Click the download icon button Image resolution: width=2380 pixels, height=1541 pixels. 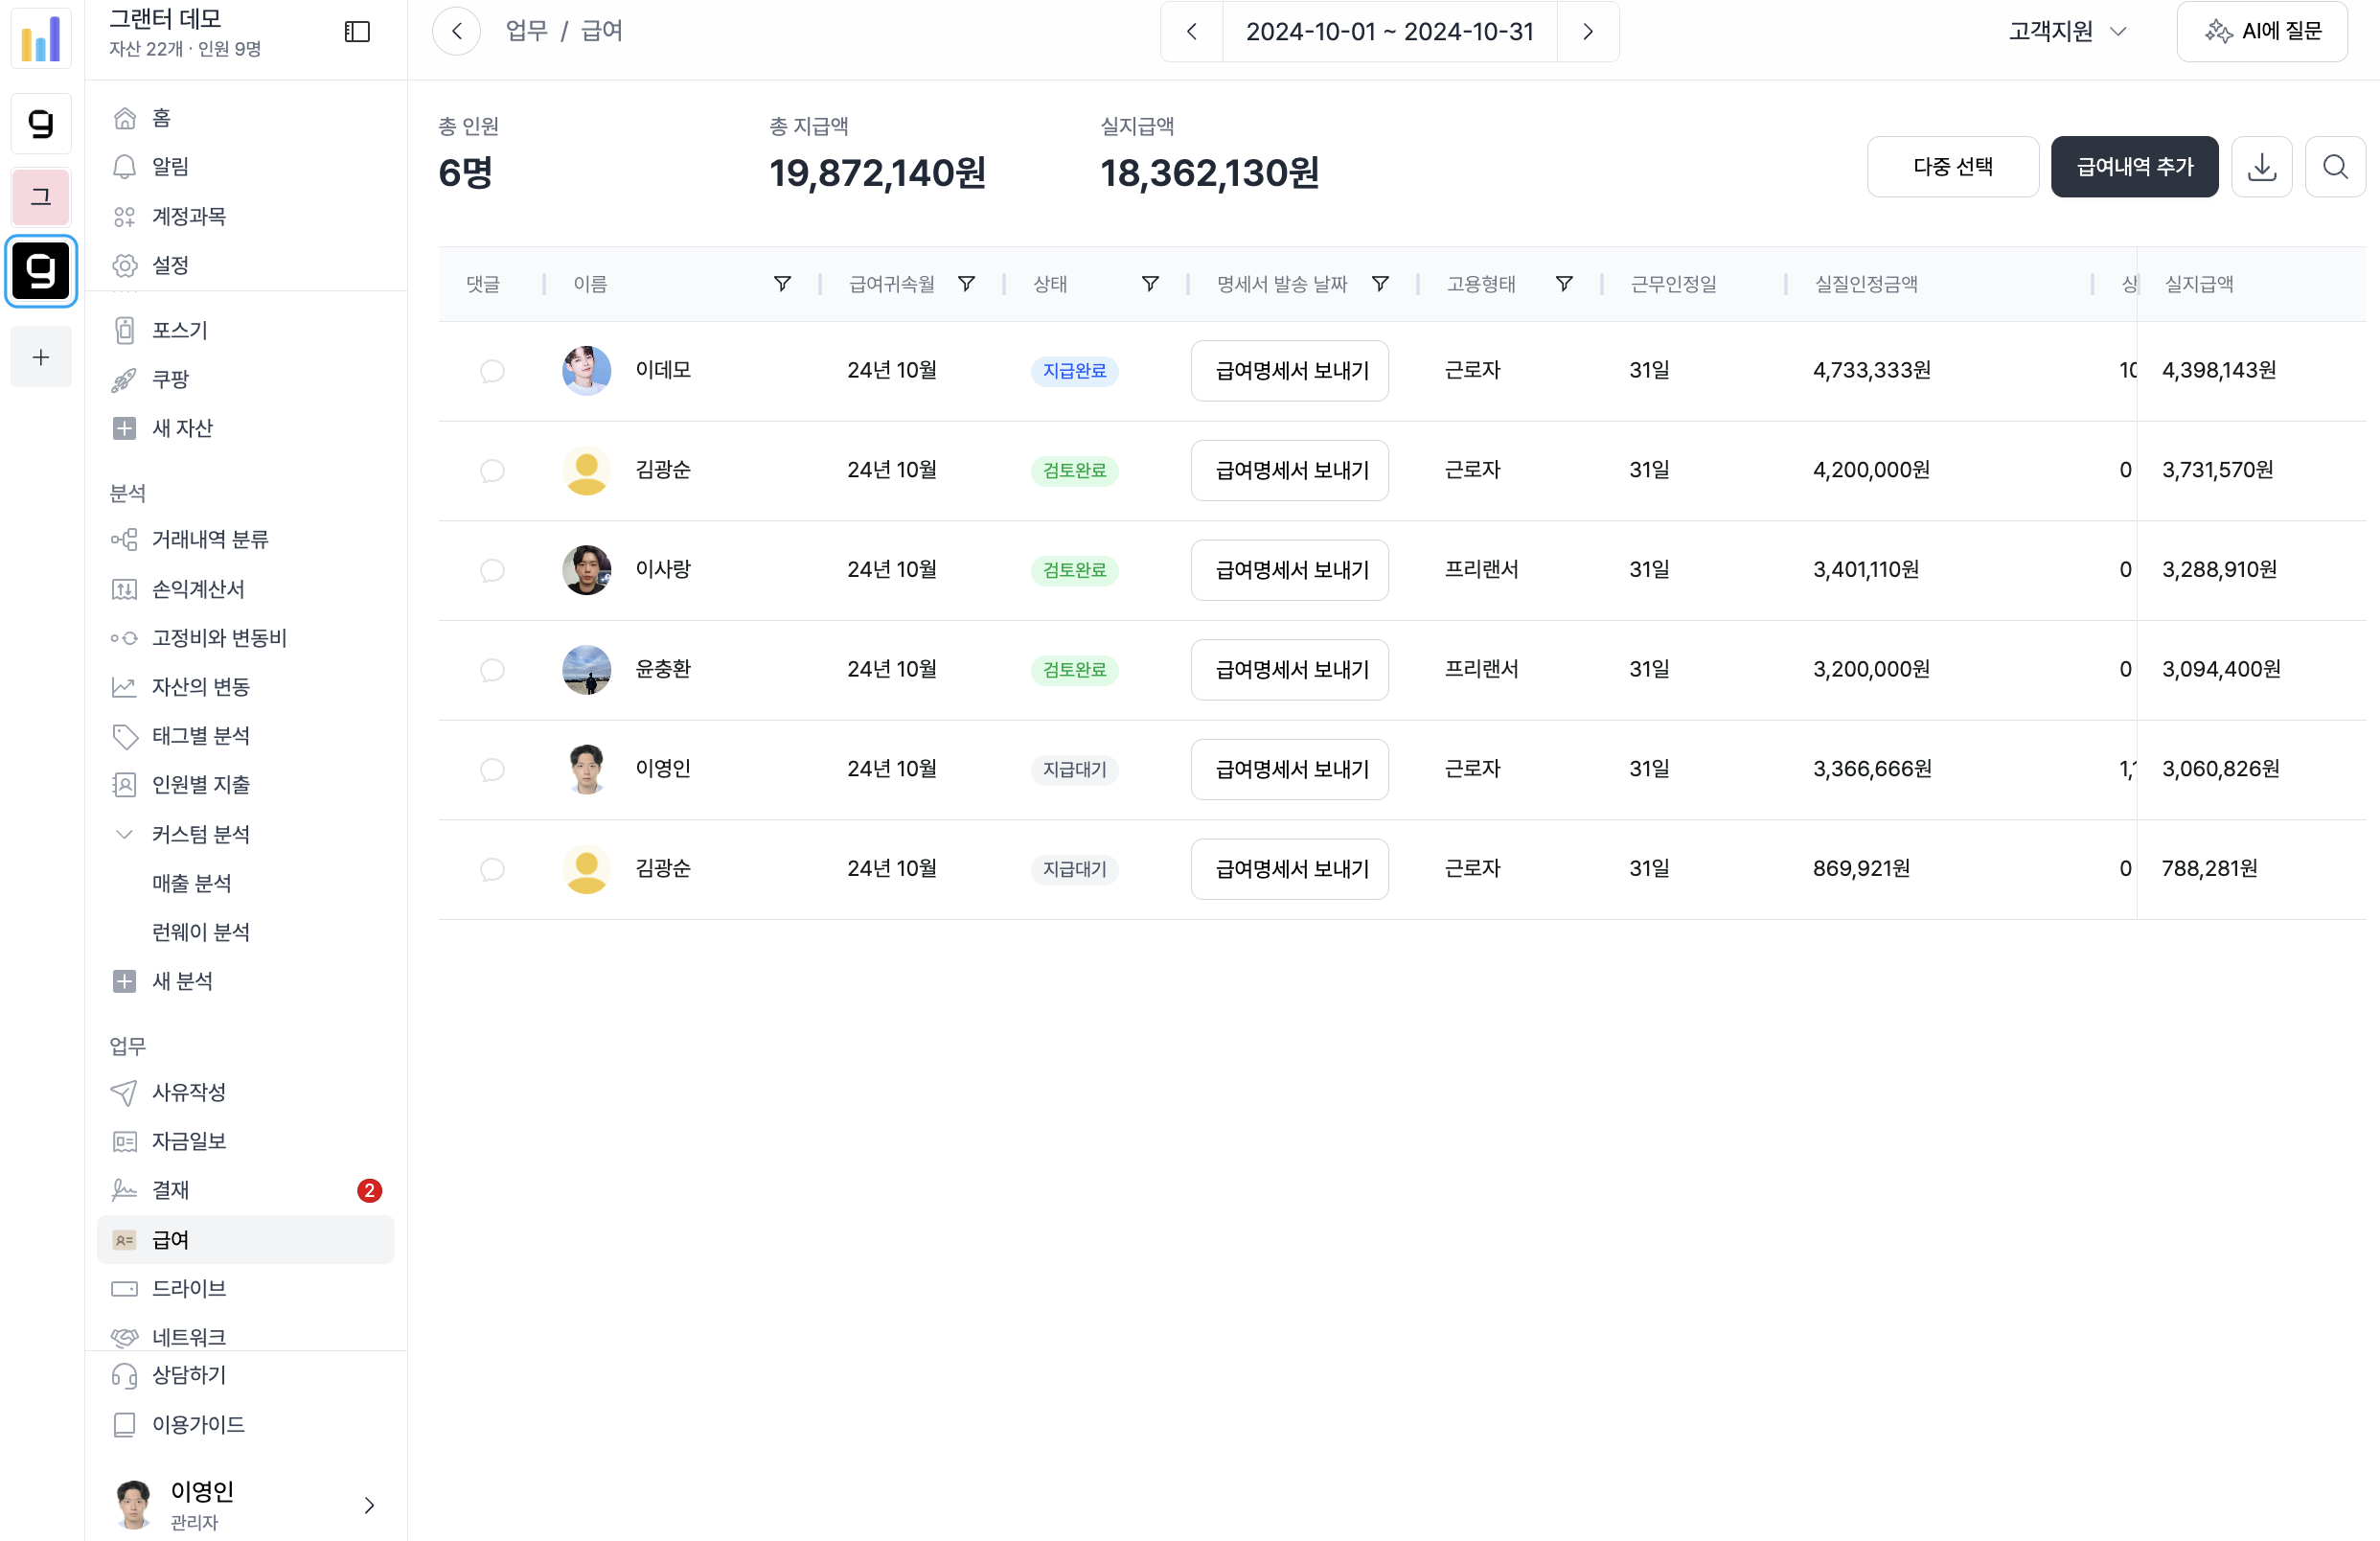tap(2261, 167)
